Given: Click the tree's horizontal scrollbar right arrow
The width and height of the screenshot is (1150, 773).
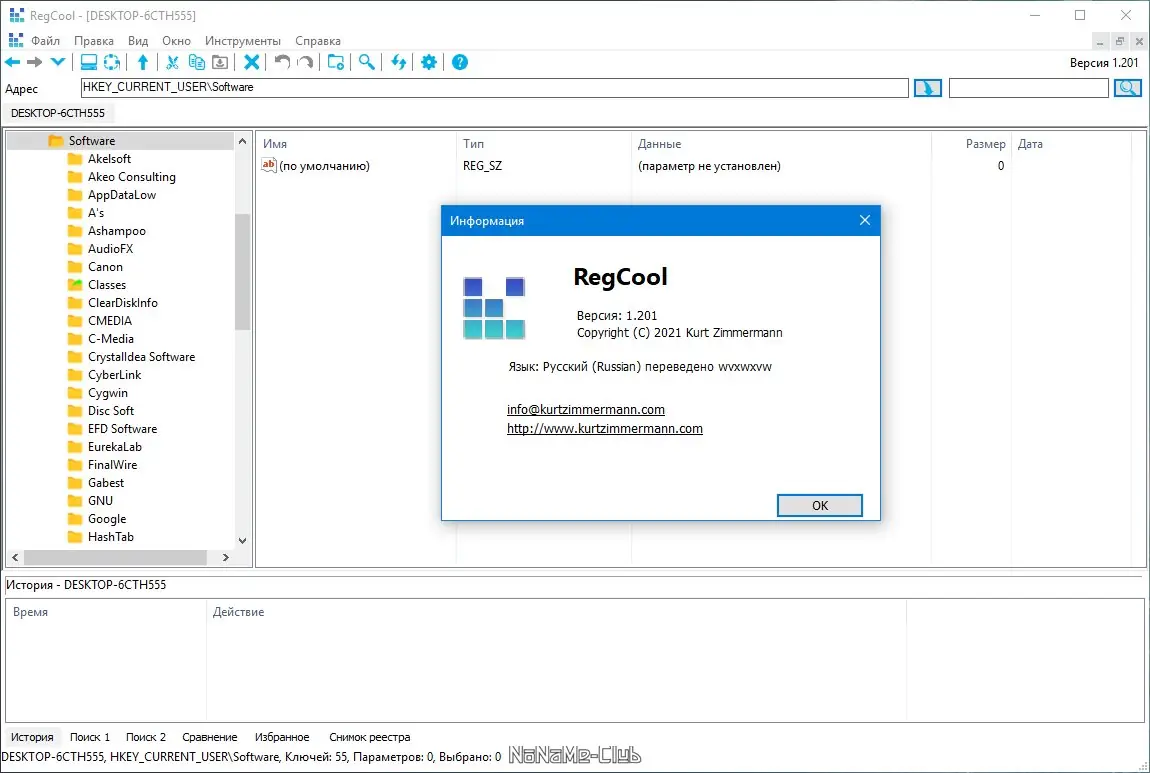Looking at the screenshot, I should pyautogui.click(x=225, y=557).
